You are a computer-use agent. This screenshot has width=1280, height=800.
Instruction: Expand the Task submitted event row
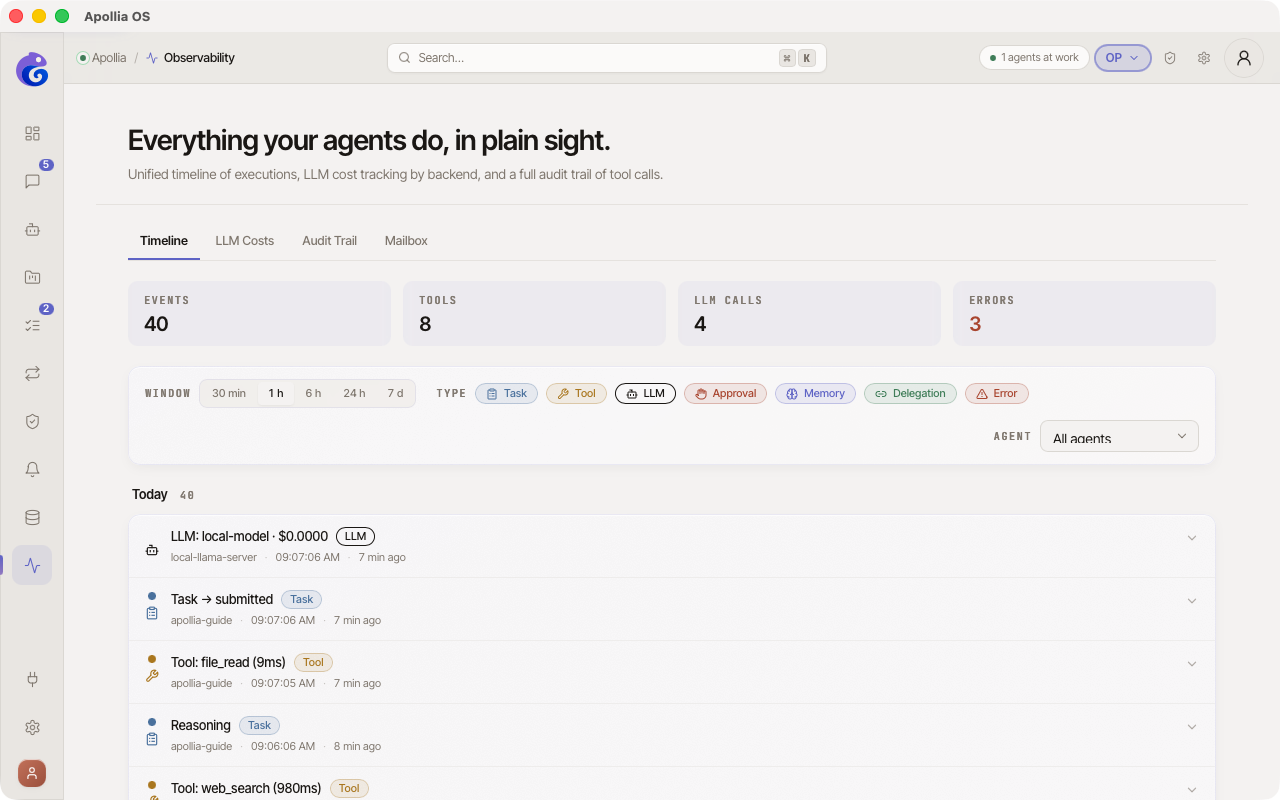coord(1192,601)
